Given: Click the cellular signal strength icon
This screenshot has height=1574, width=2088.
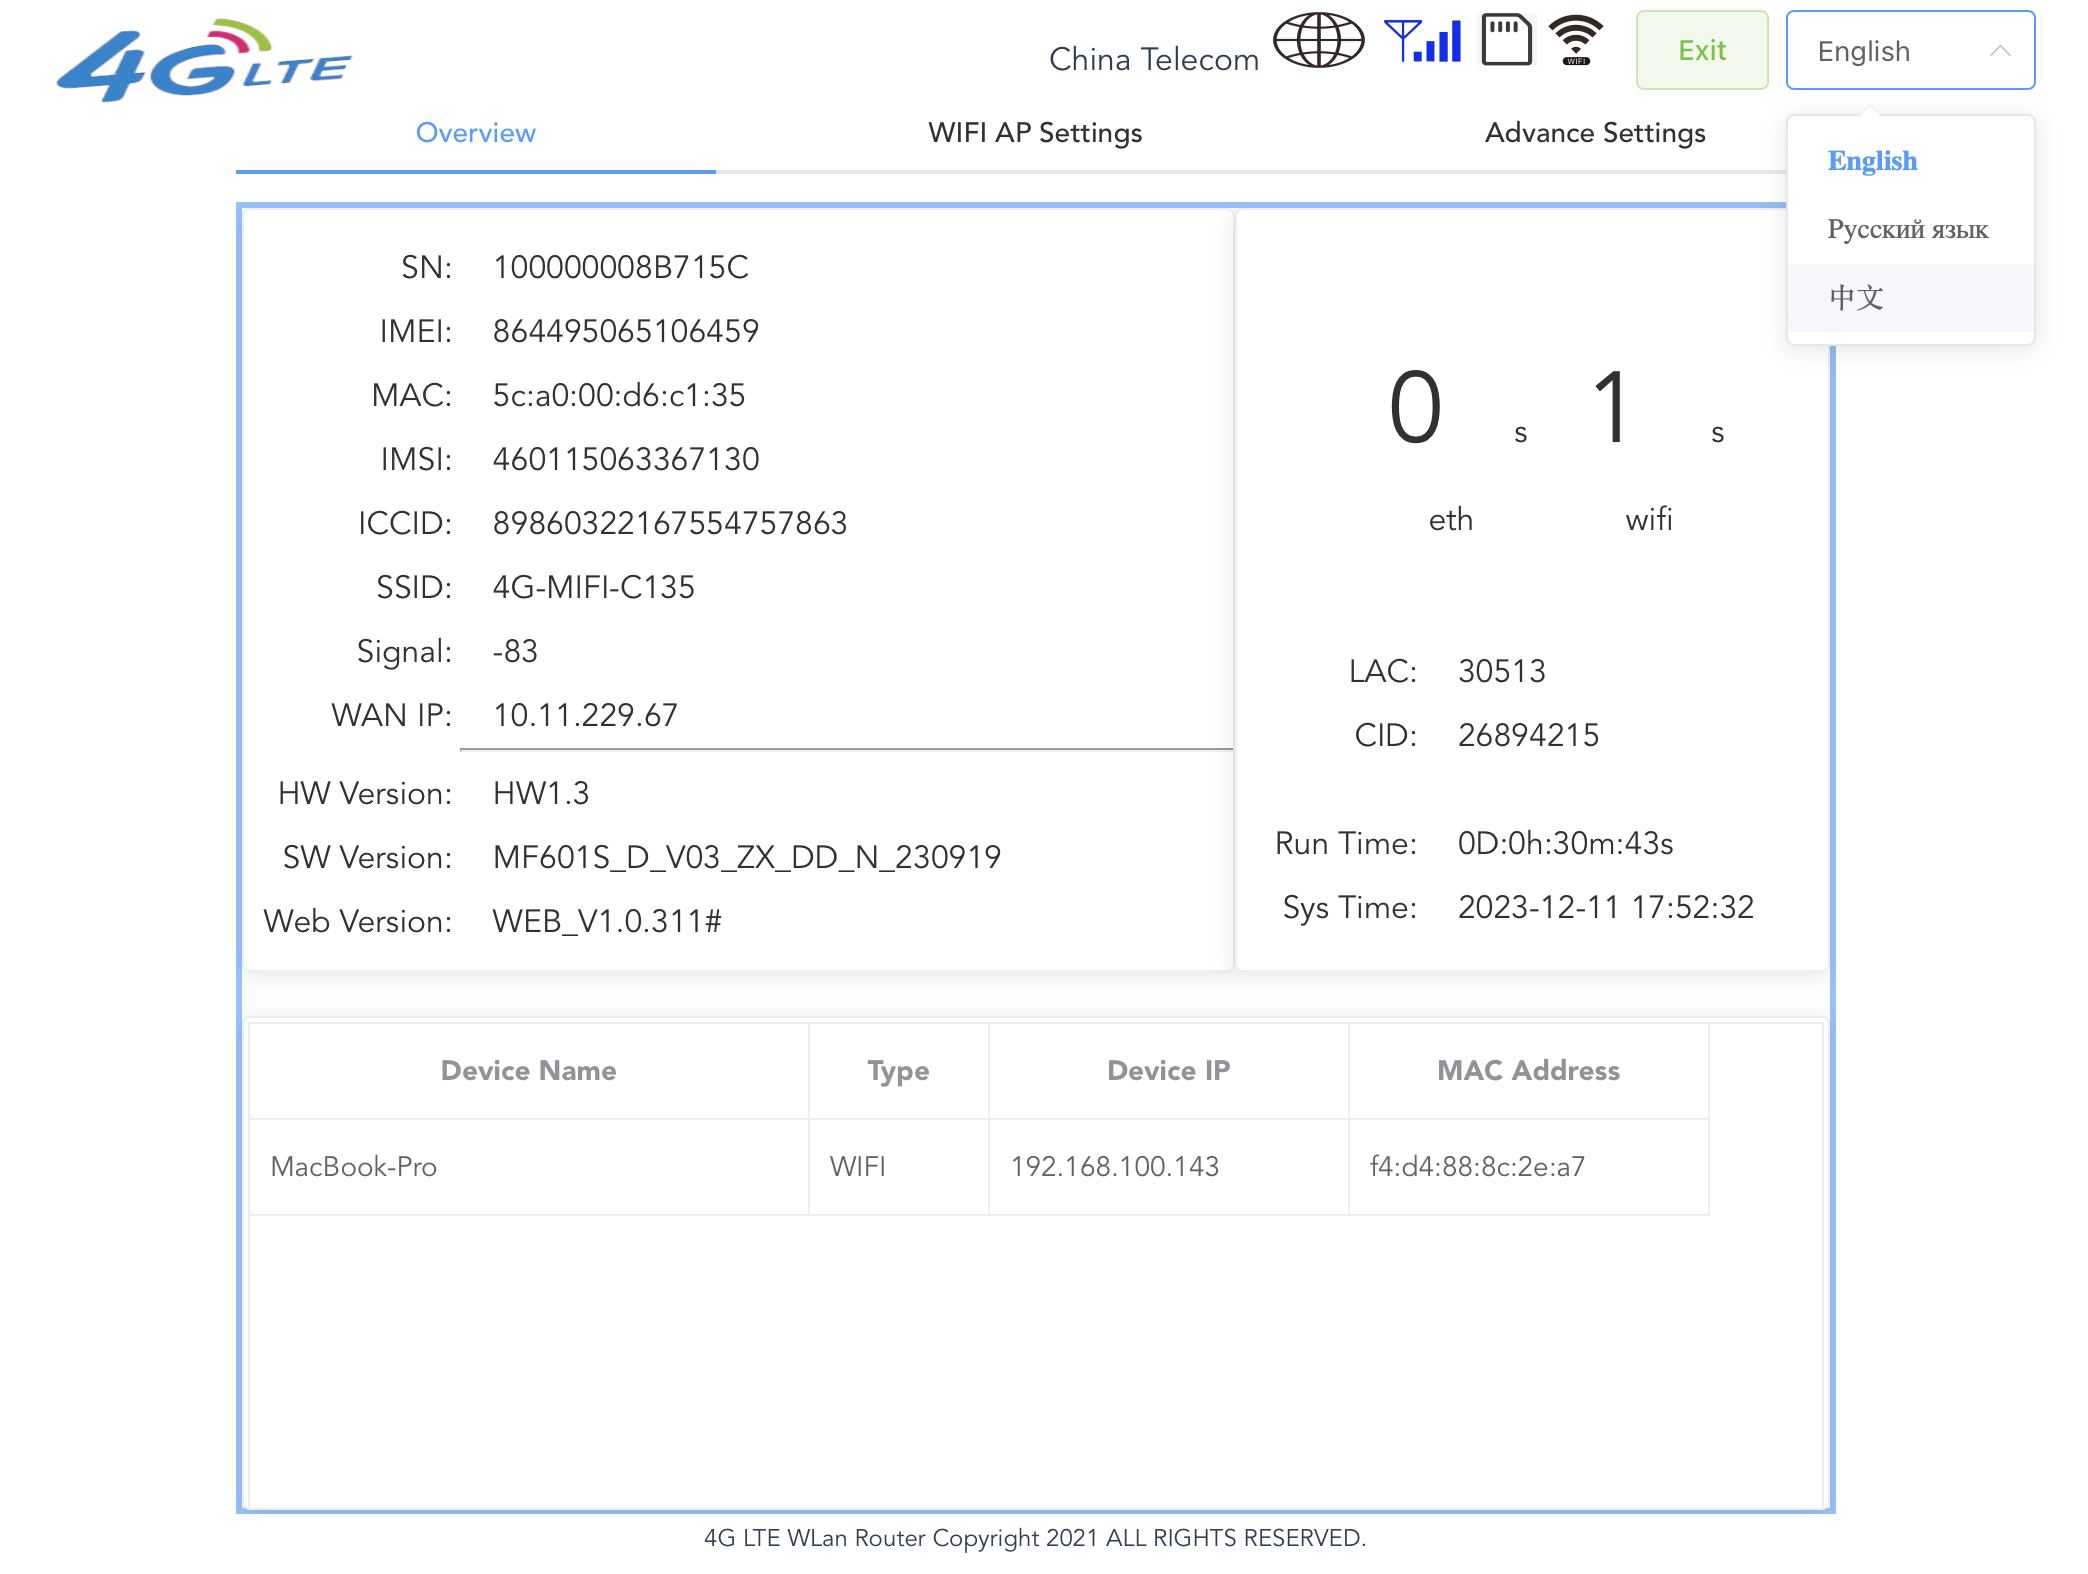Looking at the screenshot, I should [1423, 41].
